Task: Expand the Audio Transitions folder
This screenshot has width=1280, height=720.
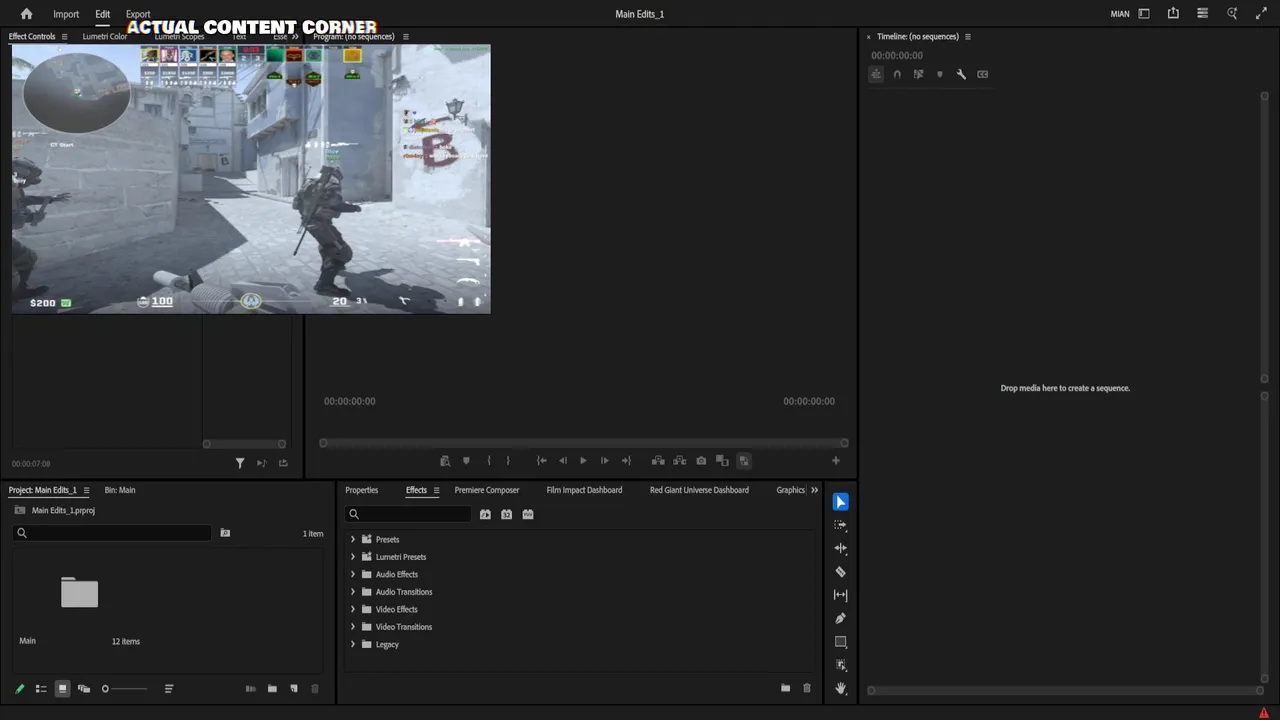Action: coord(352,592)
